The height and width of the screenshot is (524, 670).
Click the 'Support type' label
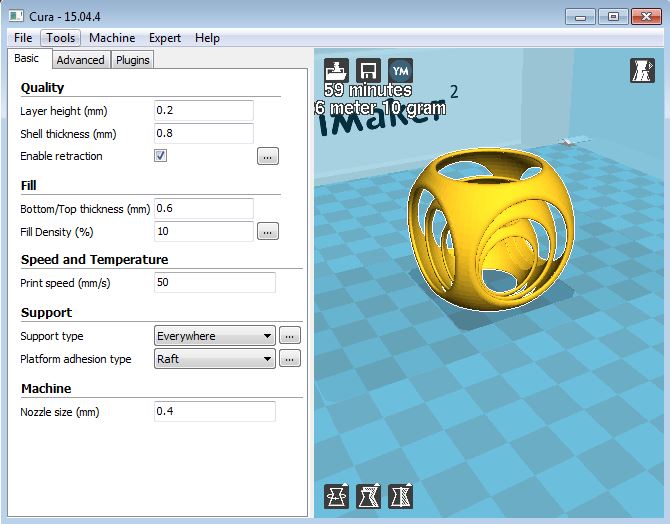52,336
